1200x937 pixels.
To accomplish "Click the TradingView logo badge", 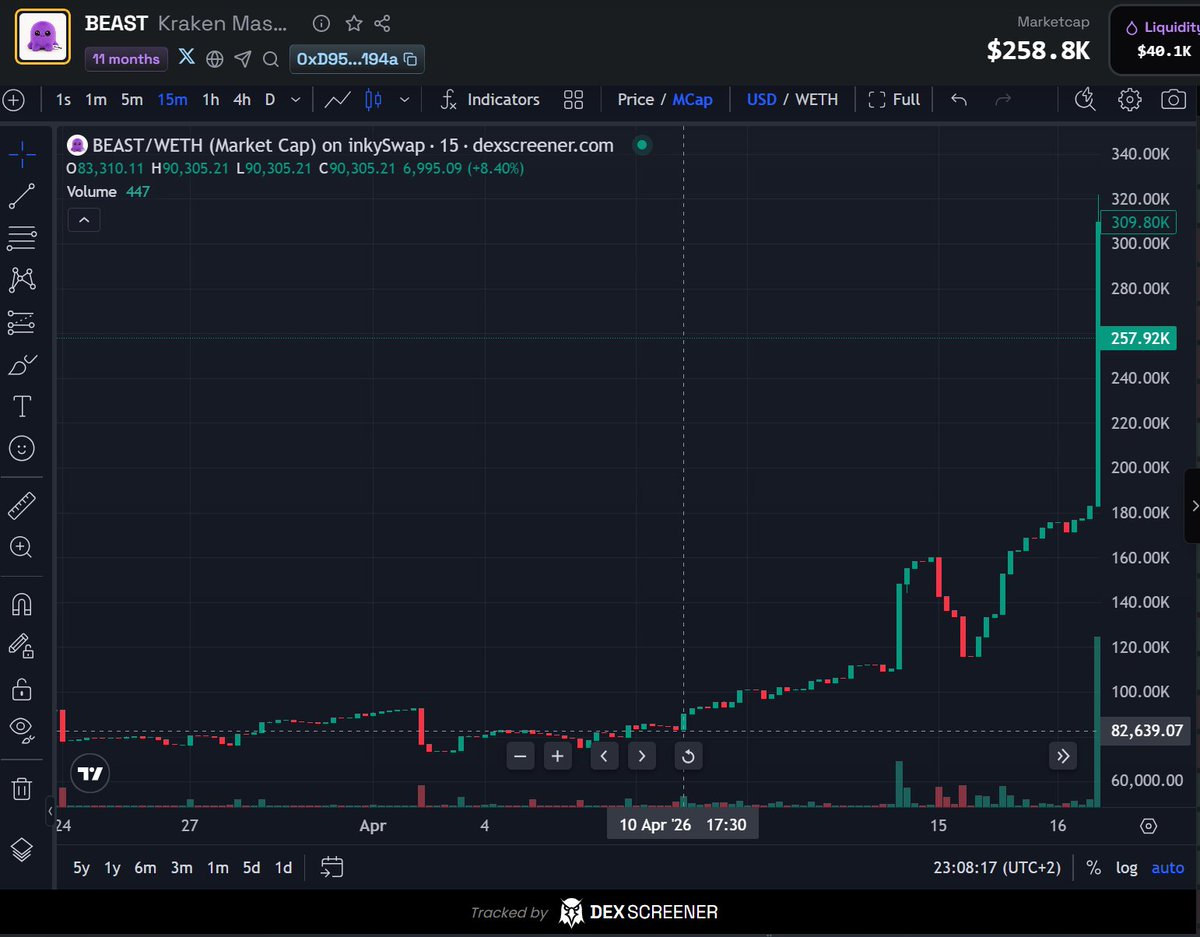I will (91, 773).
